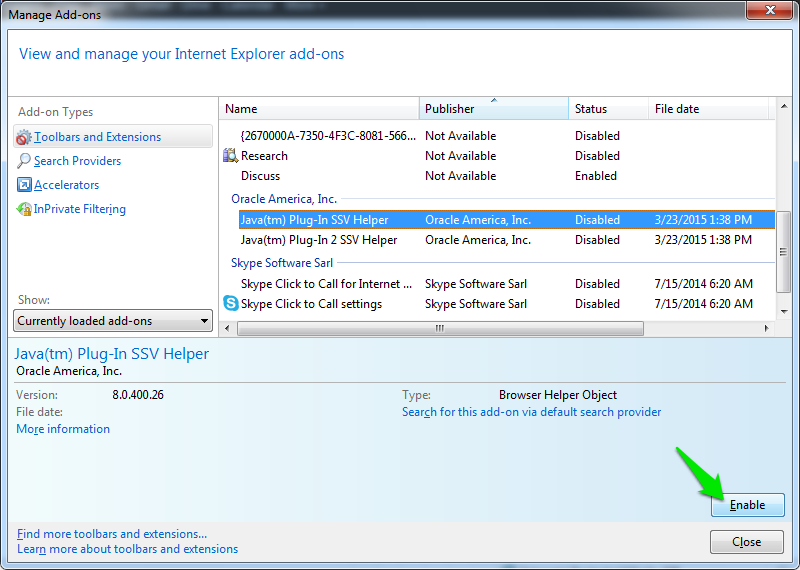800x570 pixels.
Task: Select InPrivate Filtering add-on type
Action: (x=80, y=209)
